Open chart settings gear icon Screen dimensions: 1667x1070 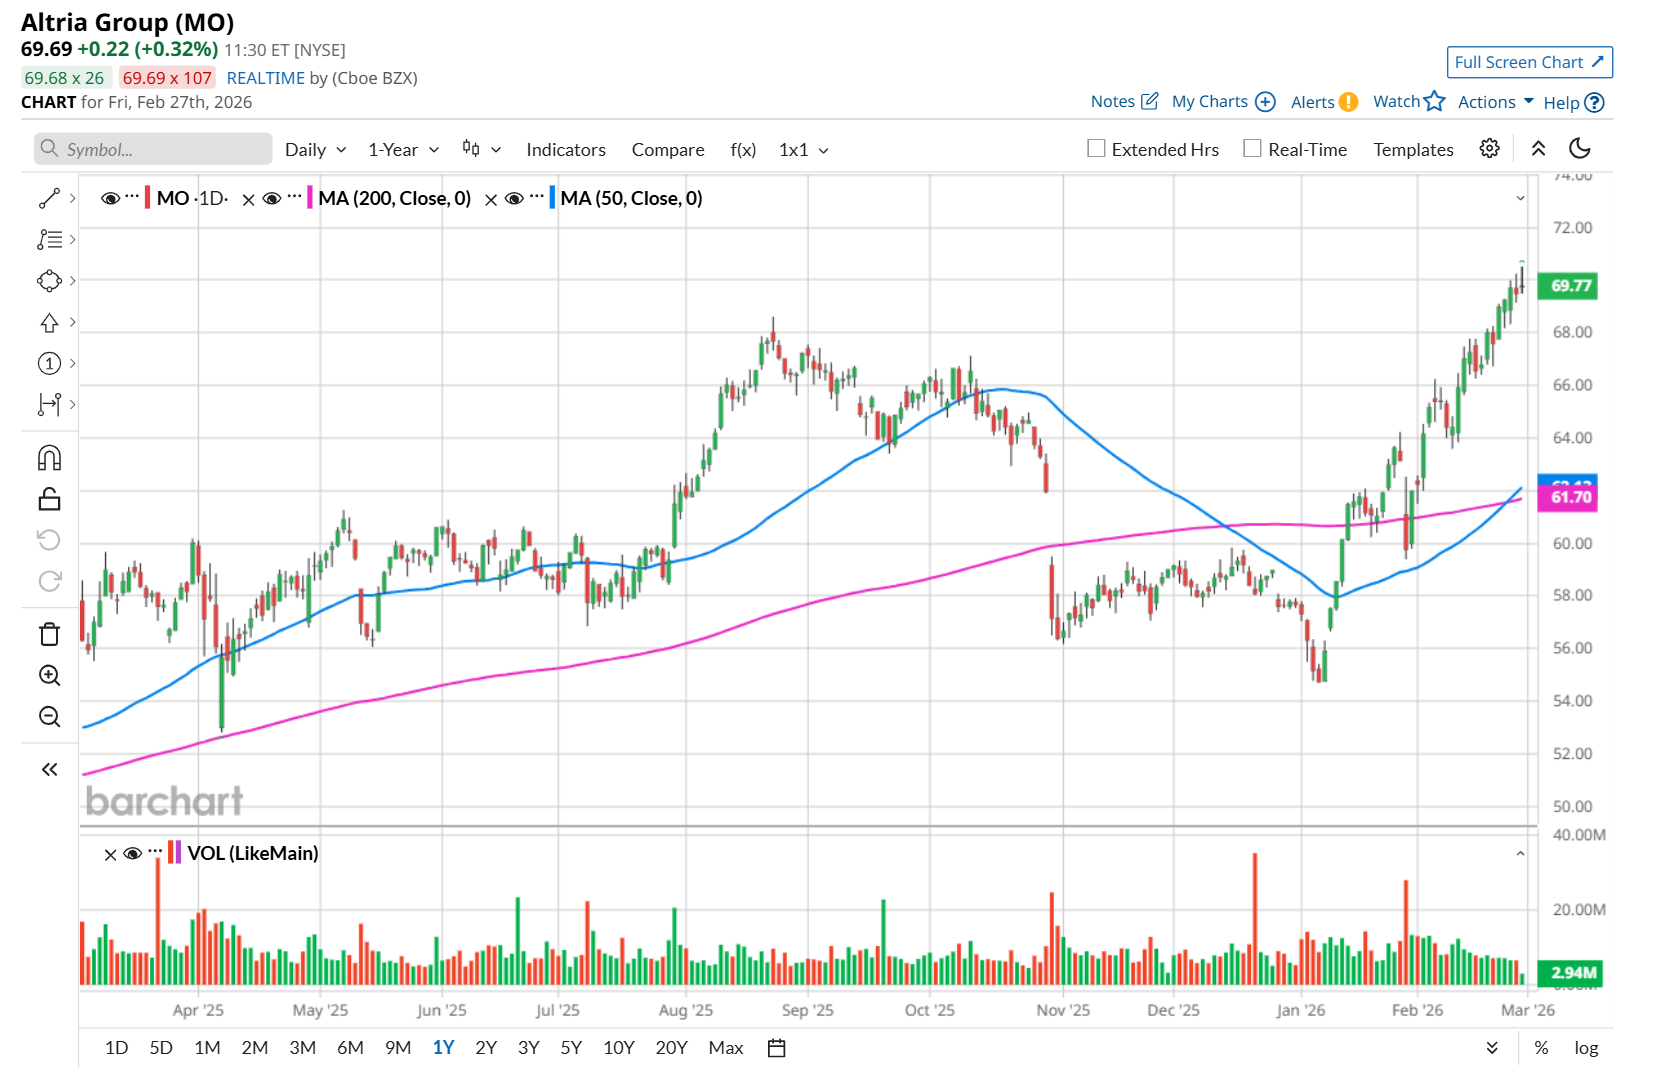point(1489,149)
